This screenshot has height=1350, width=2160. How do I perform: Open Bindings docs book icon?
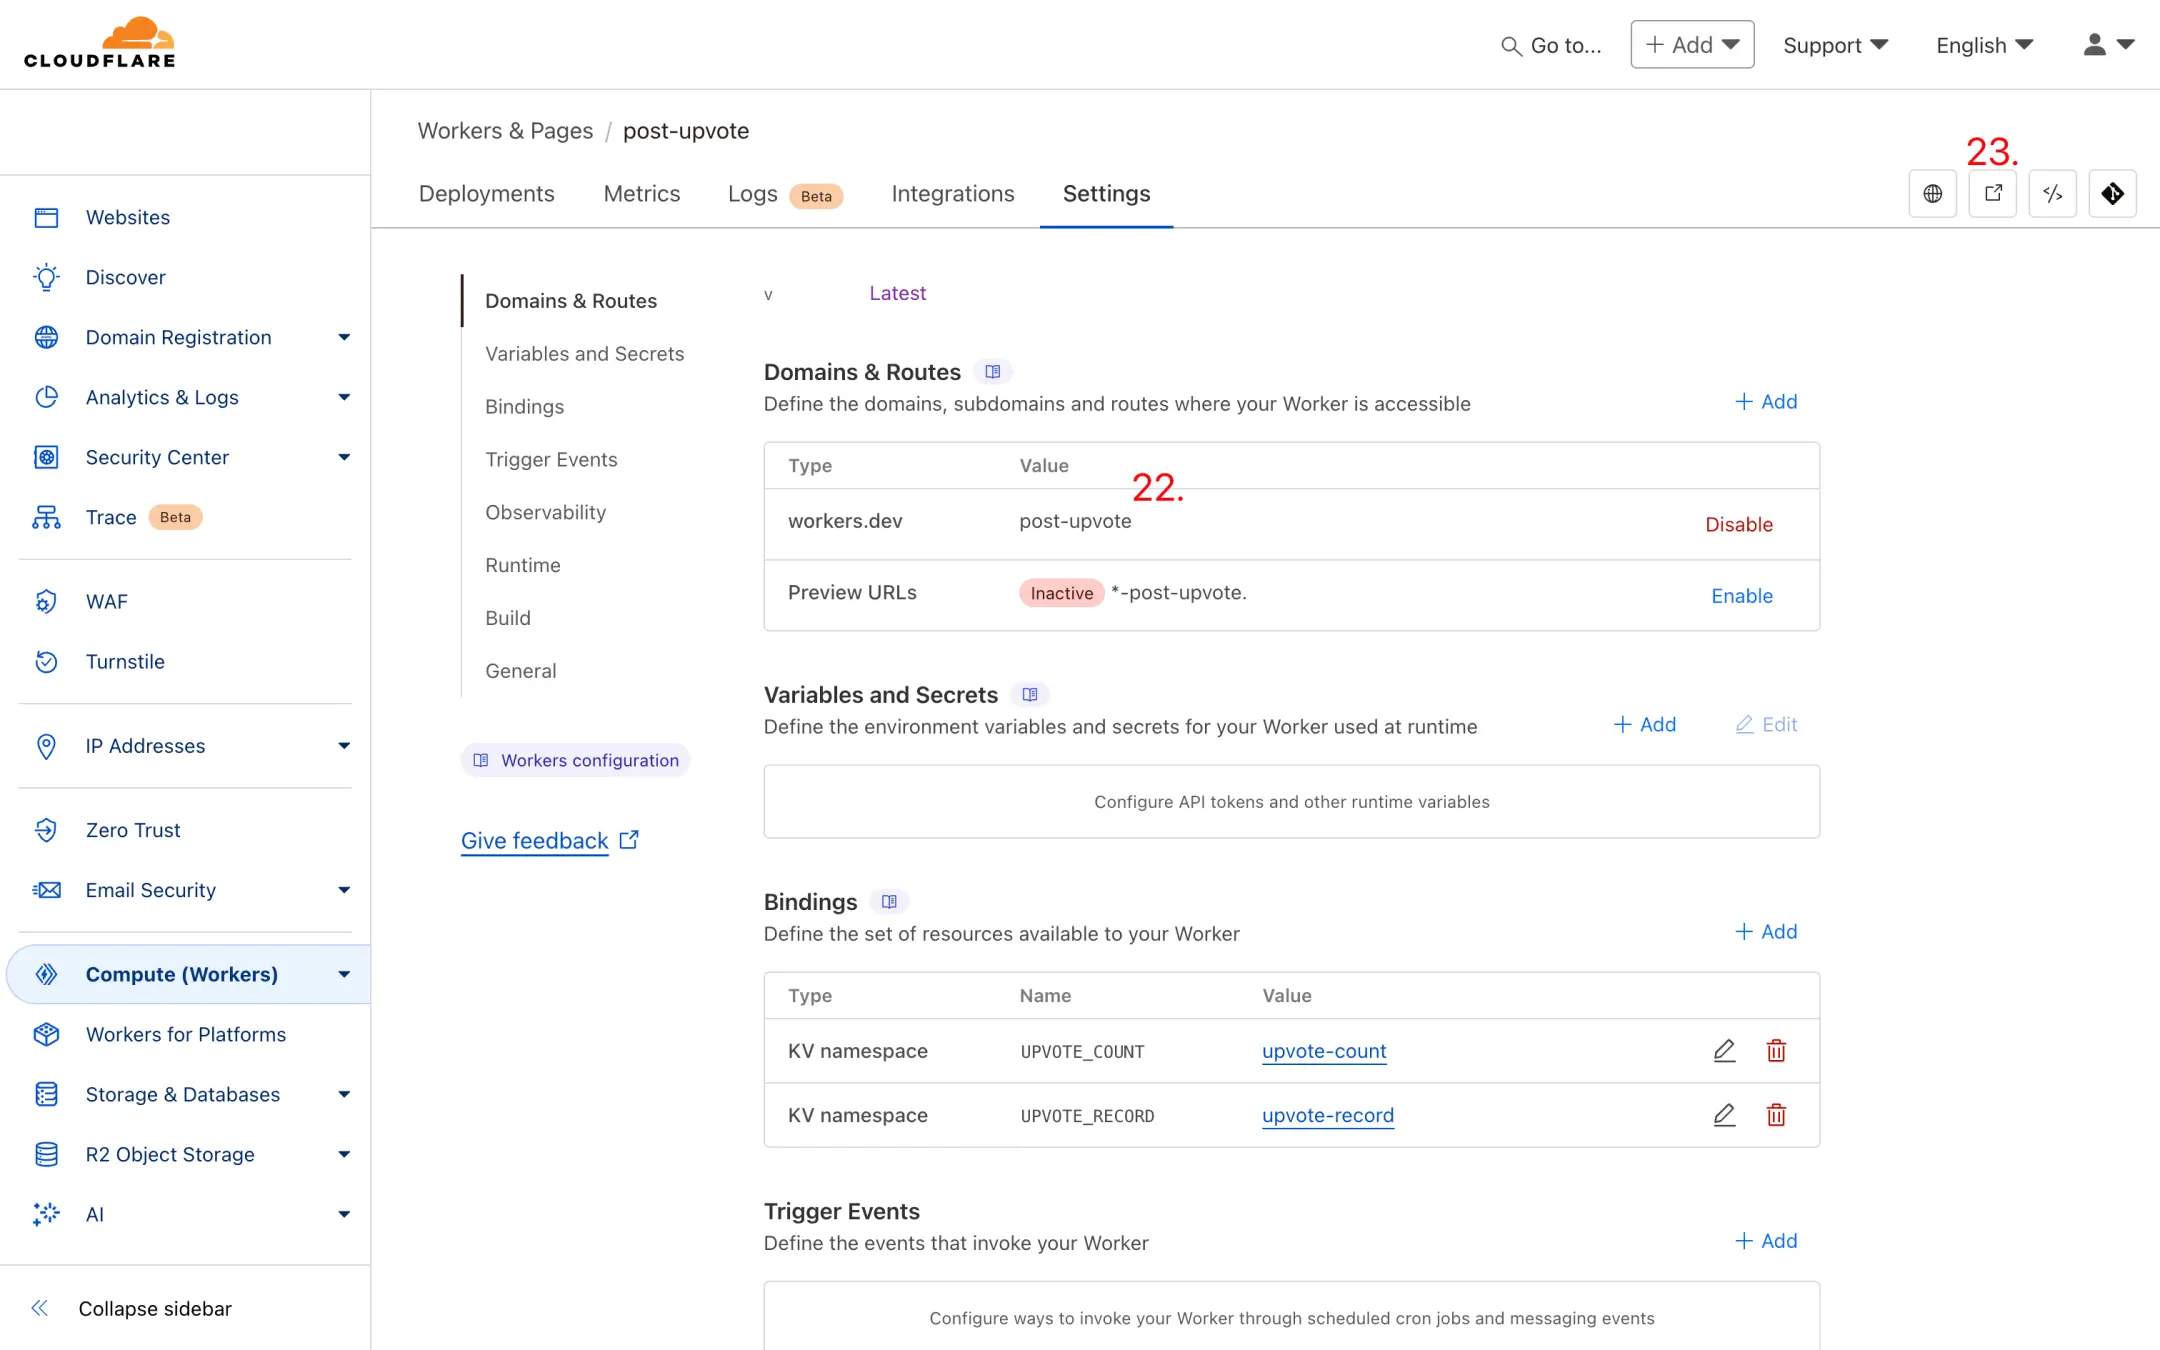tap(889, 902)
